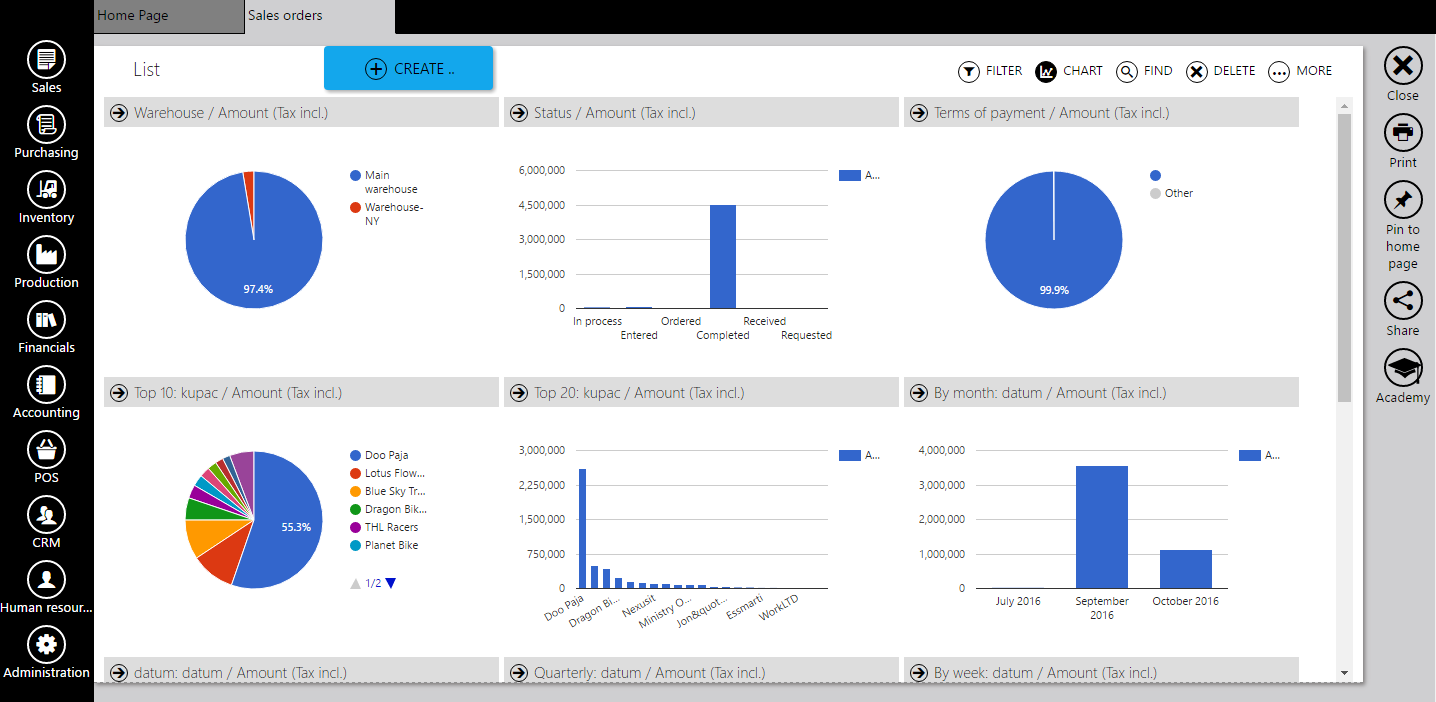The height and width of the screenshot is (702, 1436).
Task: Open the Production module icon
Action: [46, 255]
